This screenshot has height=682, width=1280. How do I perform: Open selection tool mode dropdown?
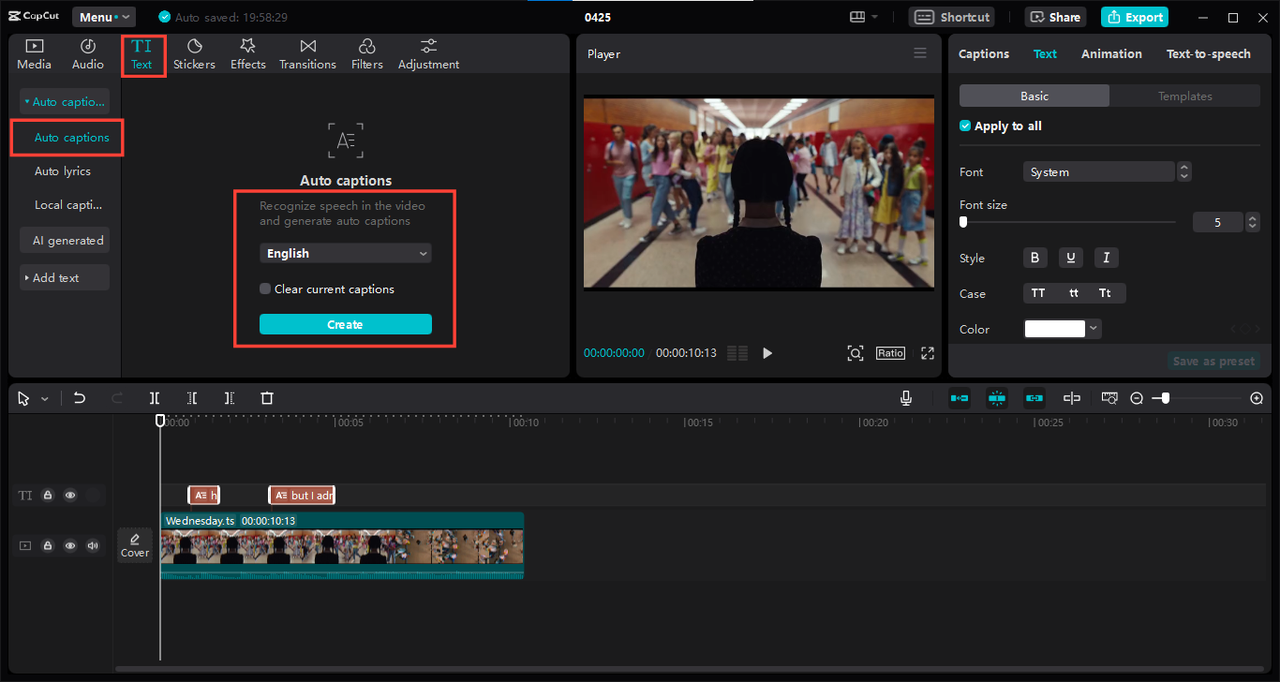44,399
